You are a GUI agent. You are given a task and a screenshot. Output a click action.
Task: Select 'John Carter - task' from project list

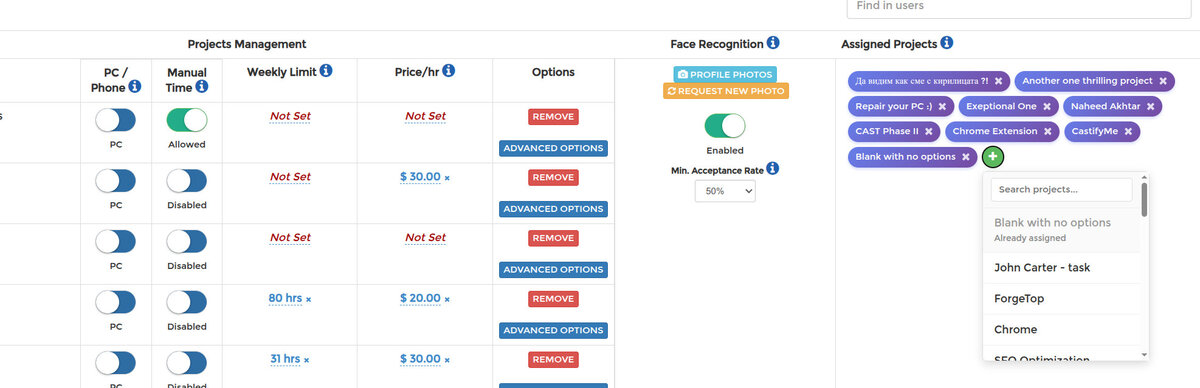click(1061, 268)
